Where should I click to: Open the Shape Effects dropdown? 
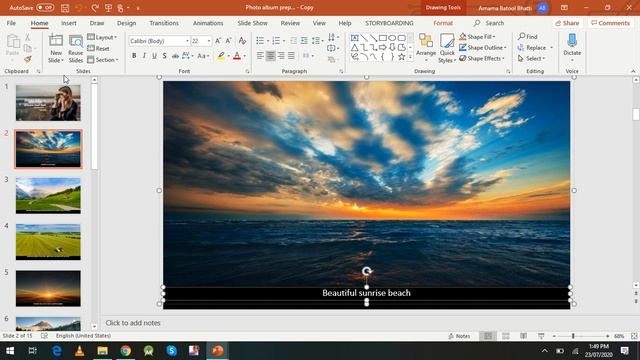point(482,58)
